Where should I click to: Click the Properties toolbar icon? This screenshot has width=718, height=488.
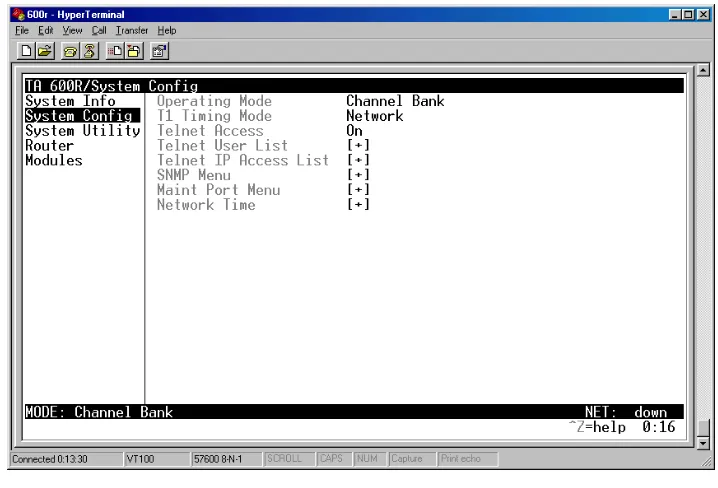159,51
